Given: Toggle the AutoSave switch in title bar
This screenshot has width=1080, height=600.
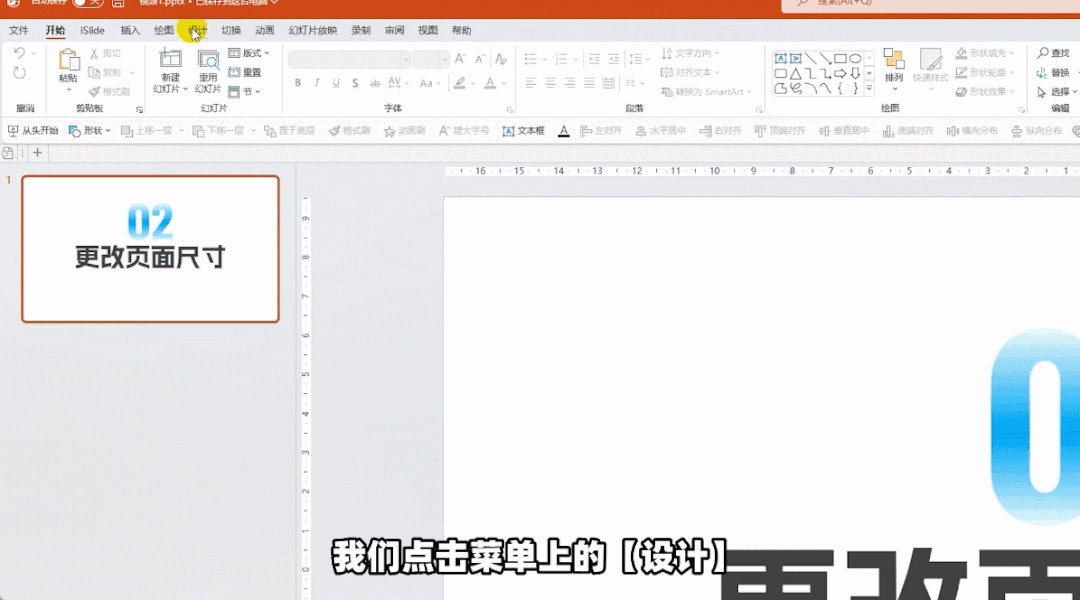Looking at the screenshot, I should click(87, 3).
